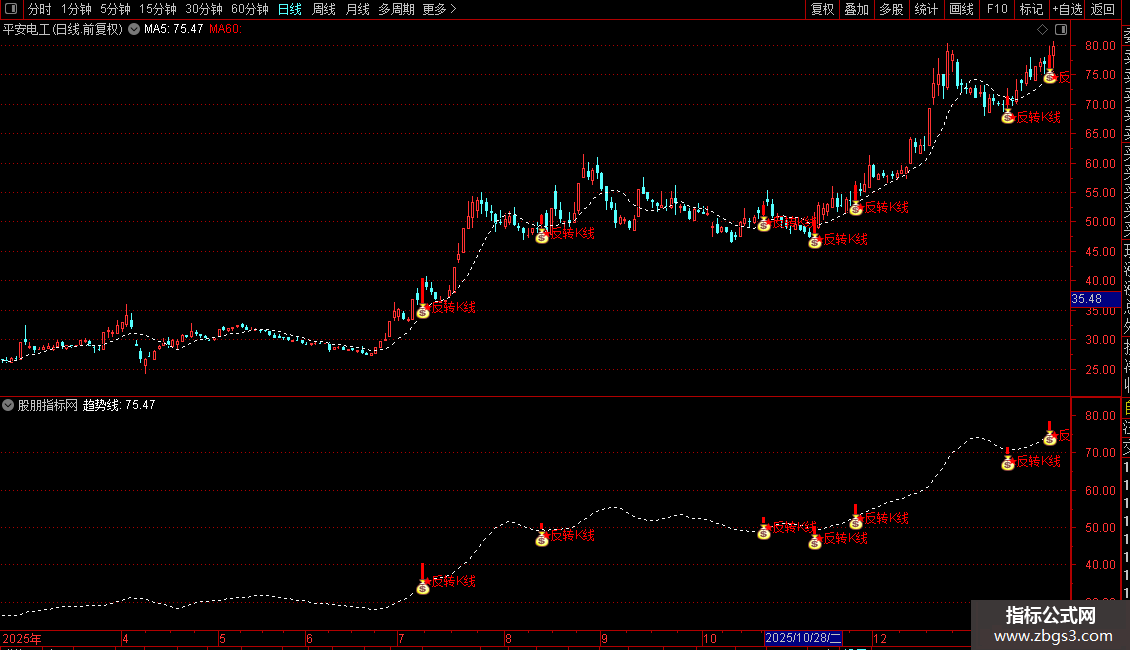Select the 30分钟 period tab
Viewport: 1130px width, 650px height.
point(203,9)
